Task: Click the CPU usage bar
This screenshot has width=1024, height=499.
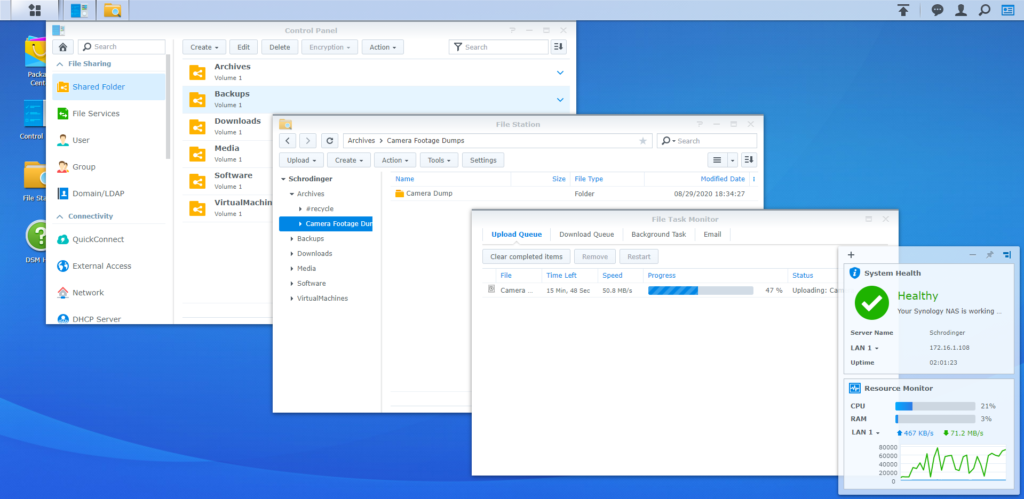Action: (935, 406)
